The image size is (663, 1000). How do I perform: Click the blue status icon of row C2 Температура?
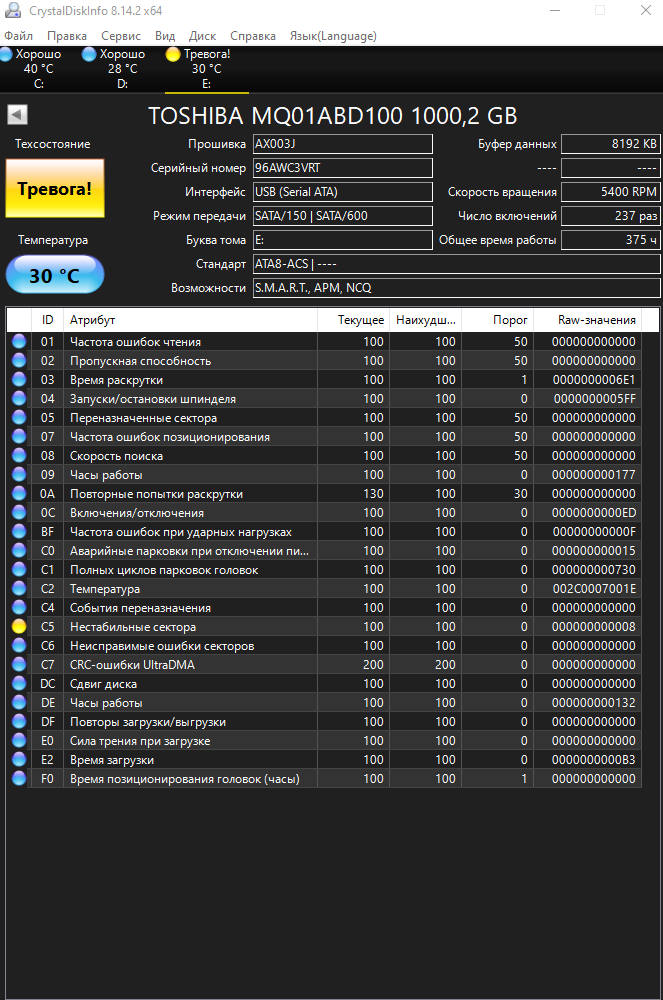coord(19,589)
